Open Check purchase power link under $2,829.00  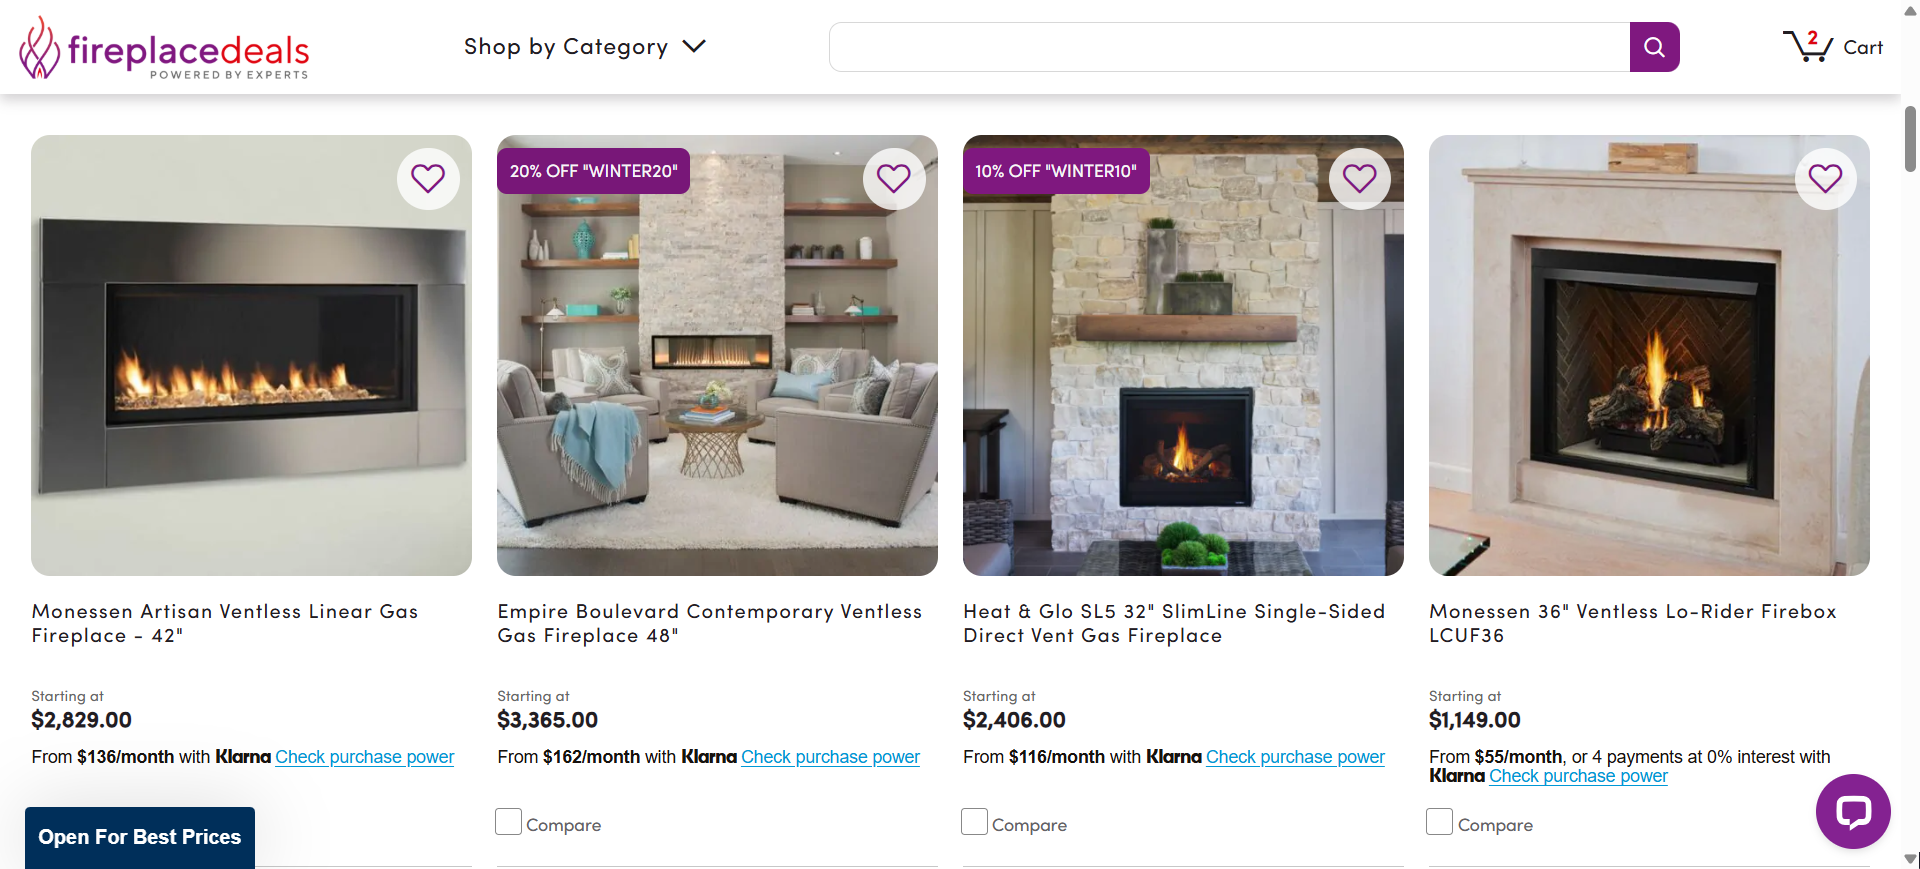click(364, 757)
